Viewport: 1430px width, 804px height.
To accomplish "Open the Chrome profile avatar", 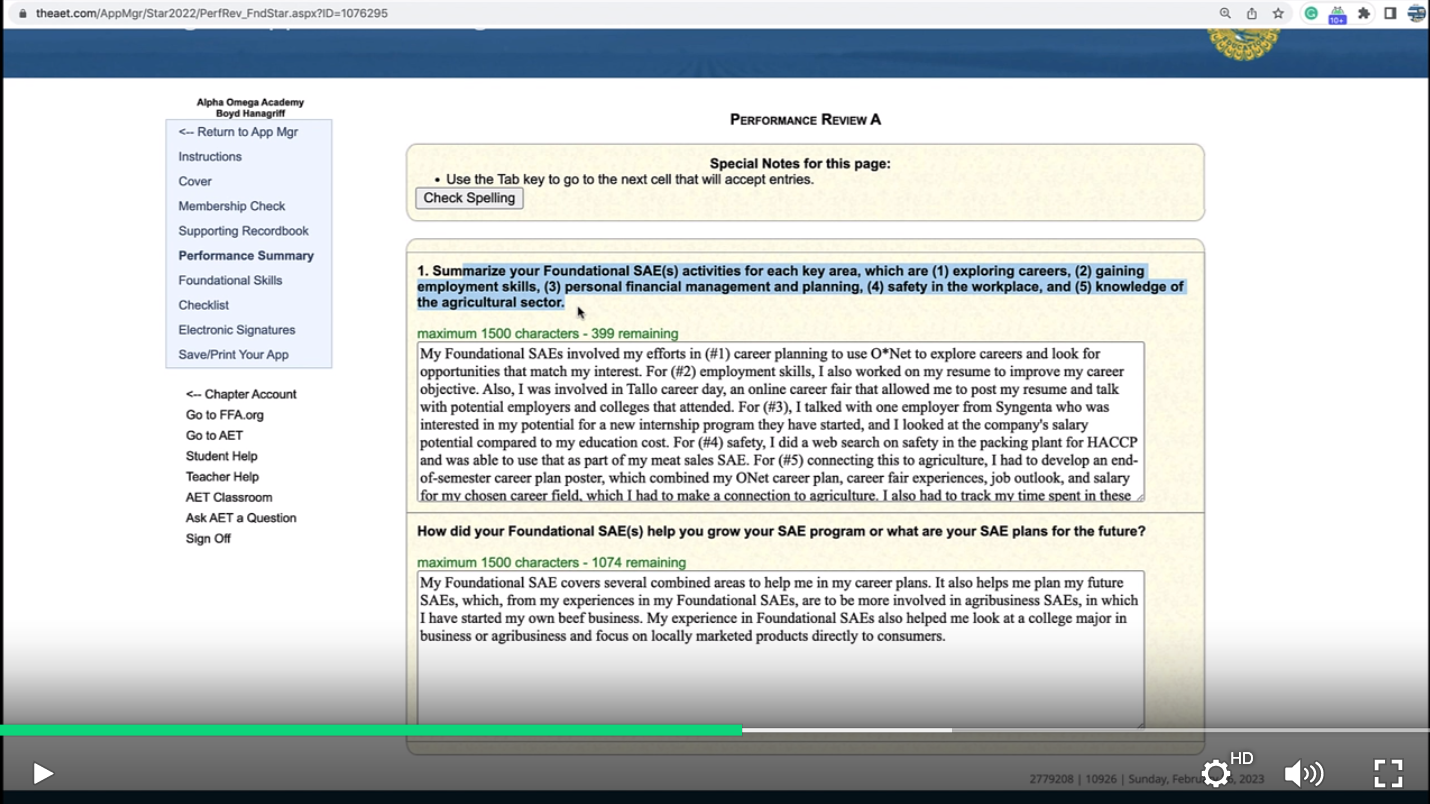I will tap(1416, 13).
